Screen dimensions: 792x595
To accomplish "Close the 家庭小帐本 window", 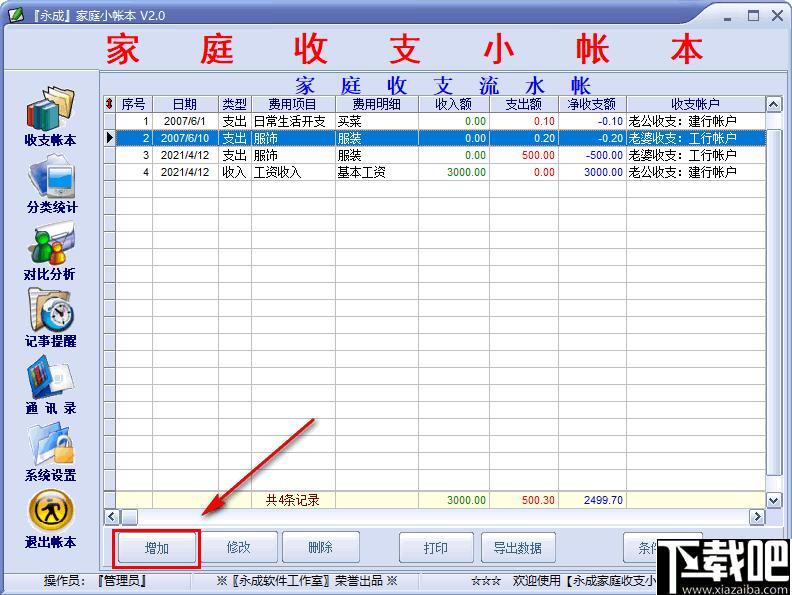I will coord(777,16).
